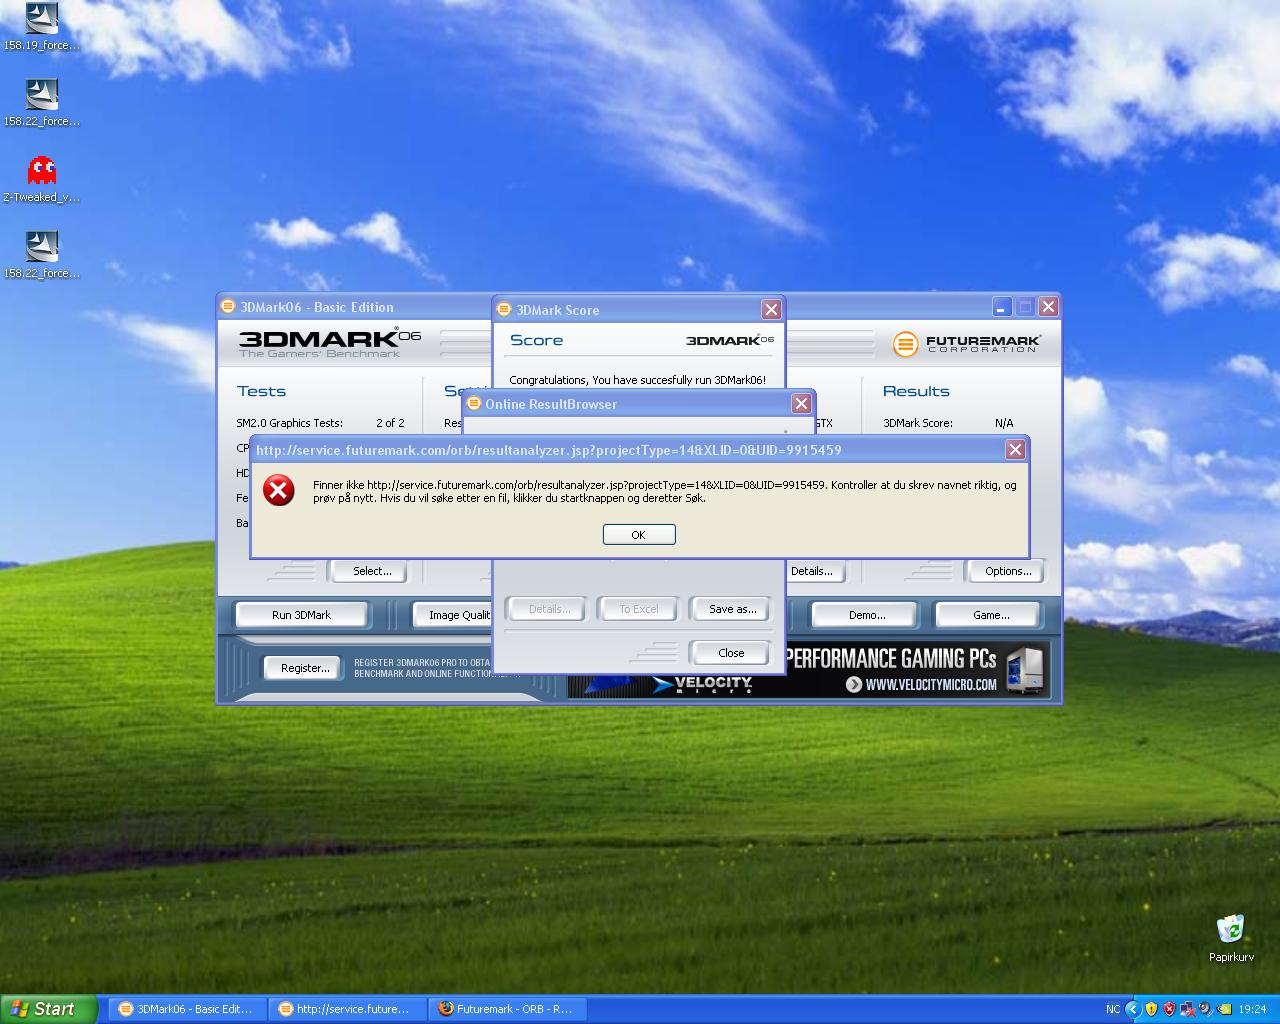
Task: Close the resultanalyzer error dialog via X
Action: 1015,450
